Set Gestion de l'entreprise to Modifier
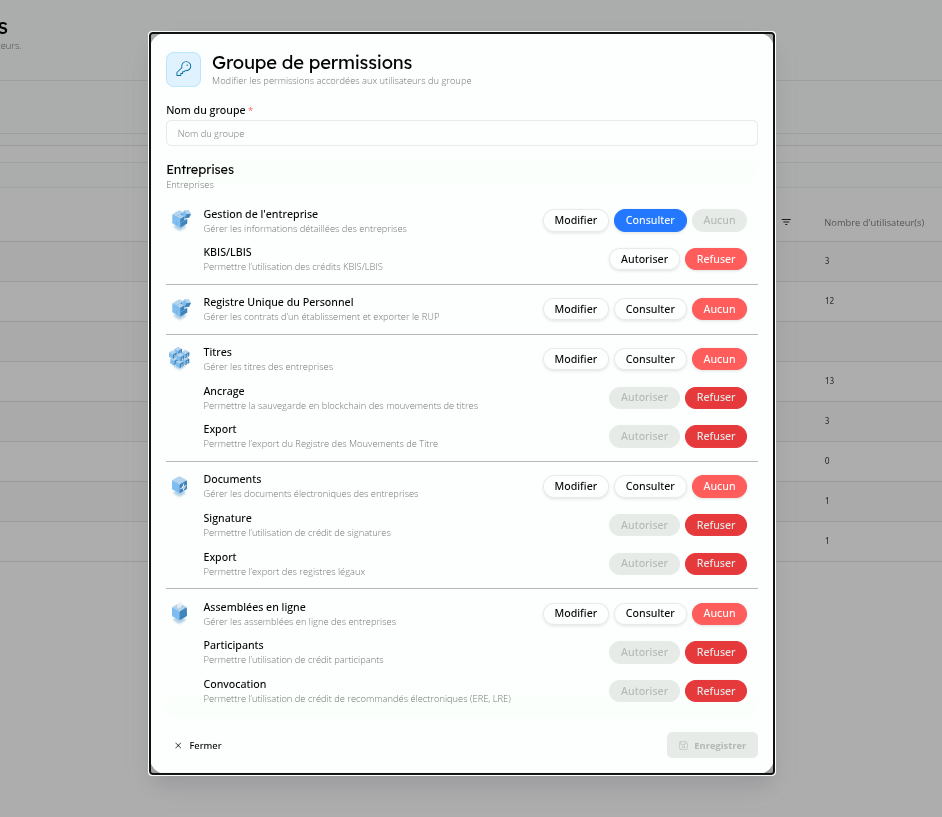Image resolution: width=942 pixels, height=817 pixels. coord(576,220)
